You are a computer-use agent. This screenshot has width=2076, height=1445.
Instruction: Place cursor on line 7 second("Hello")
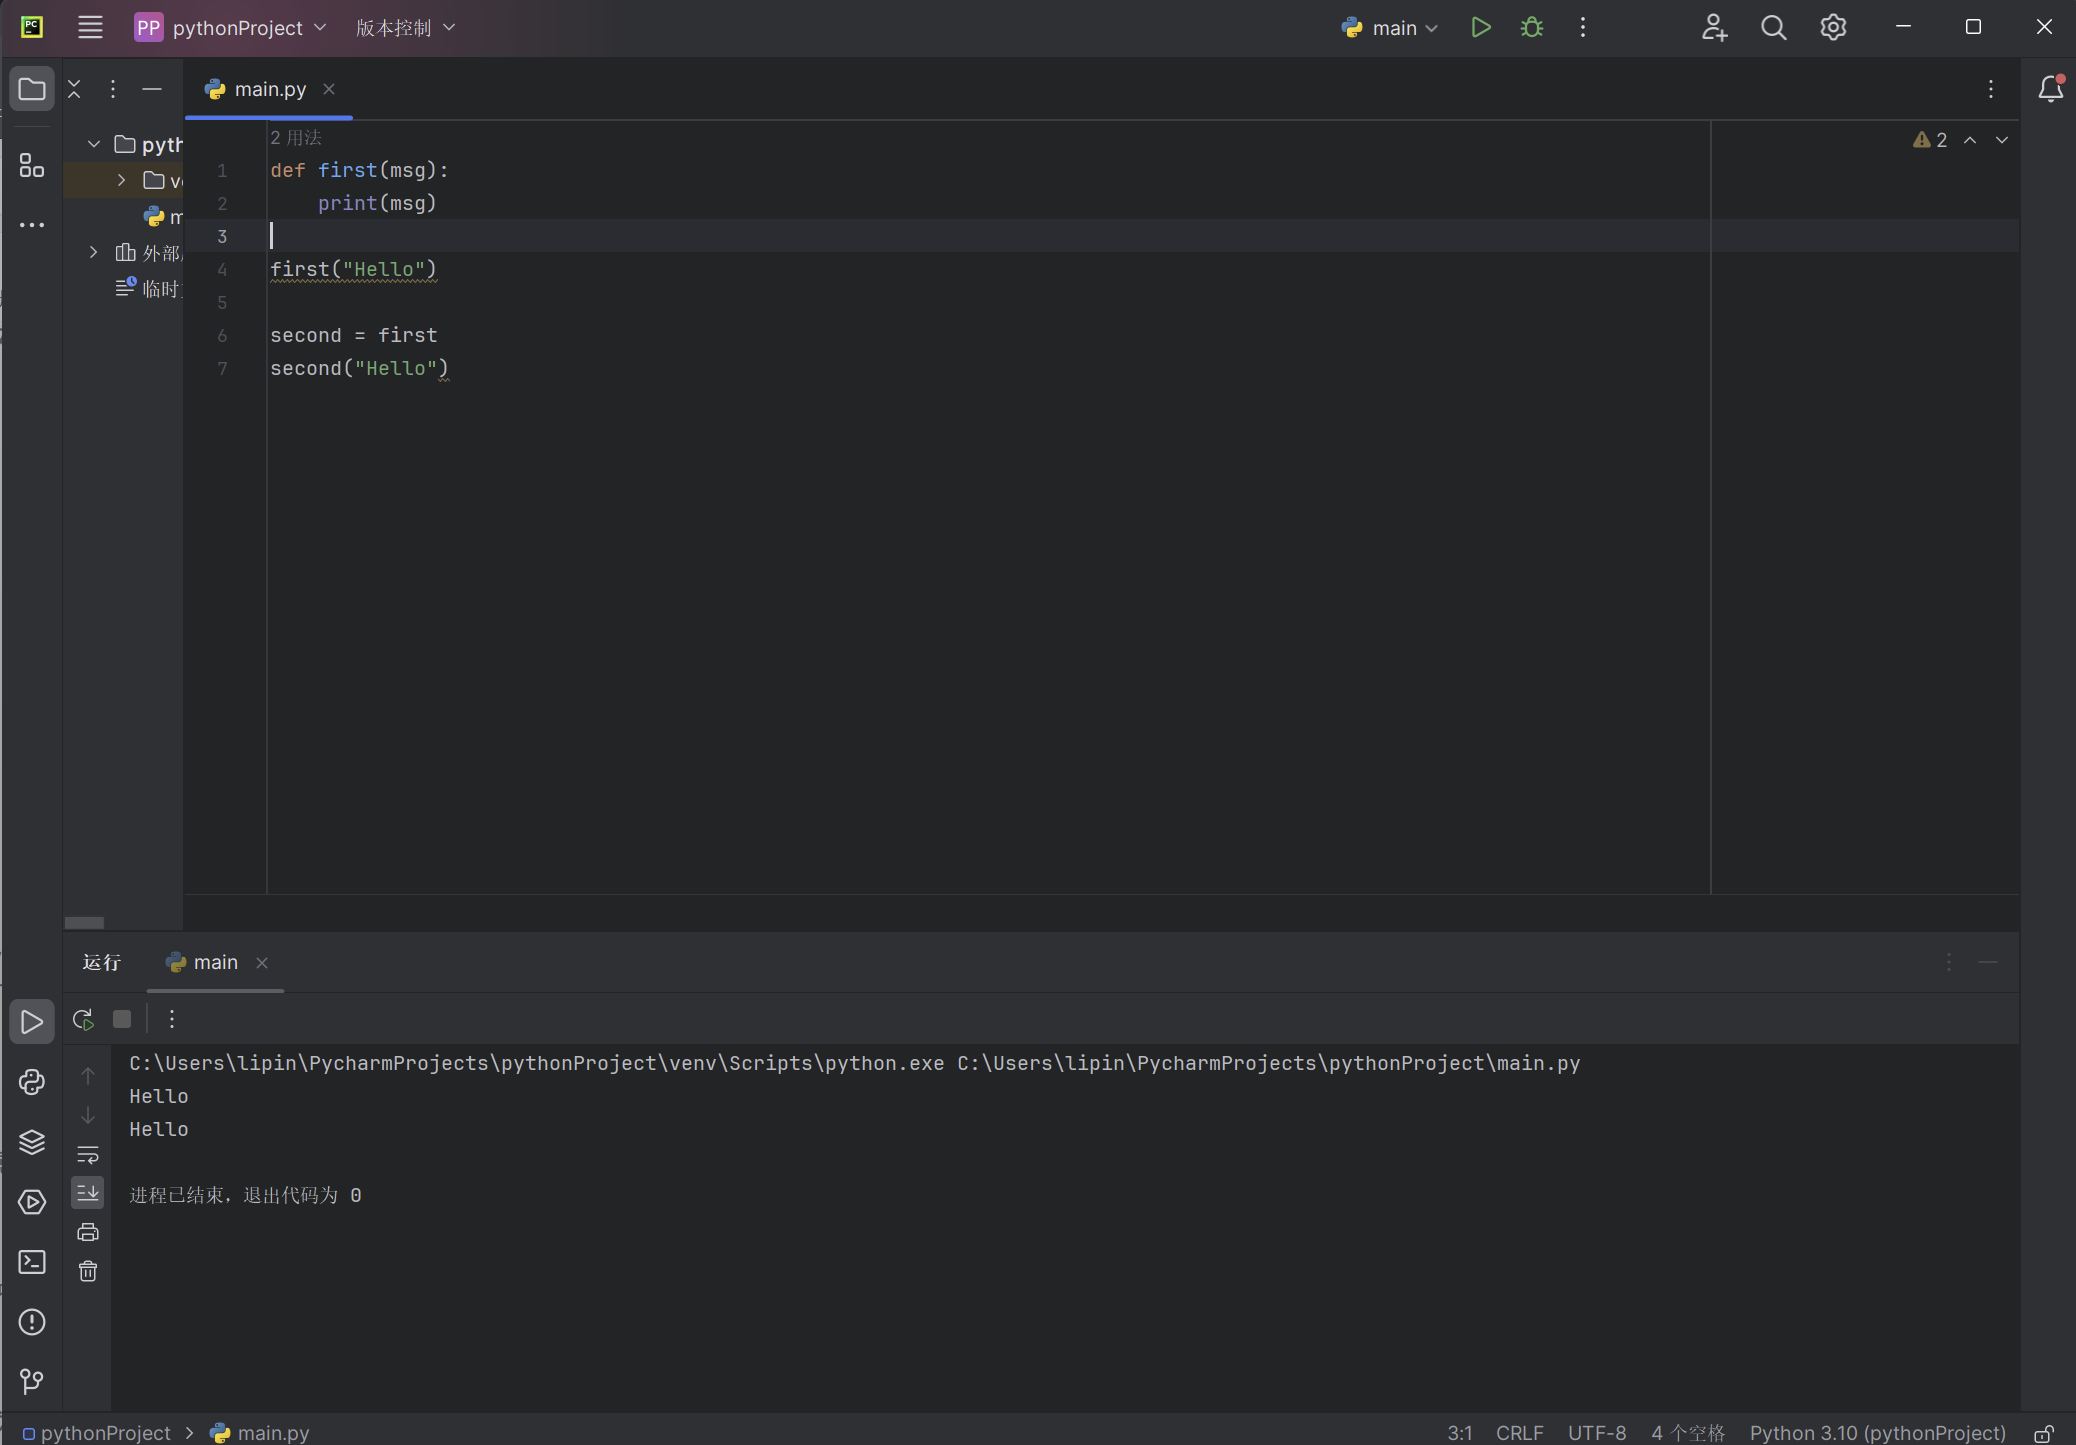click(359, 368)
